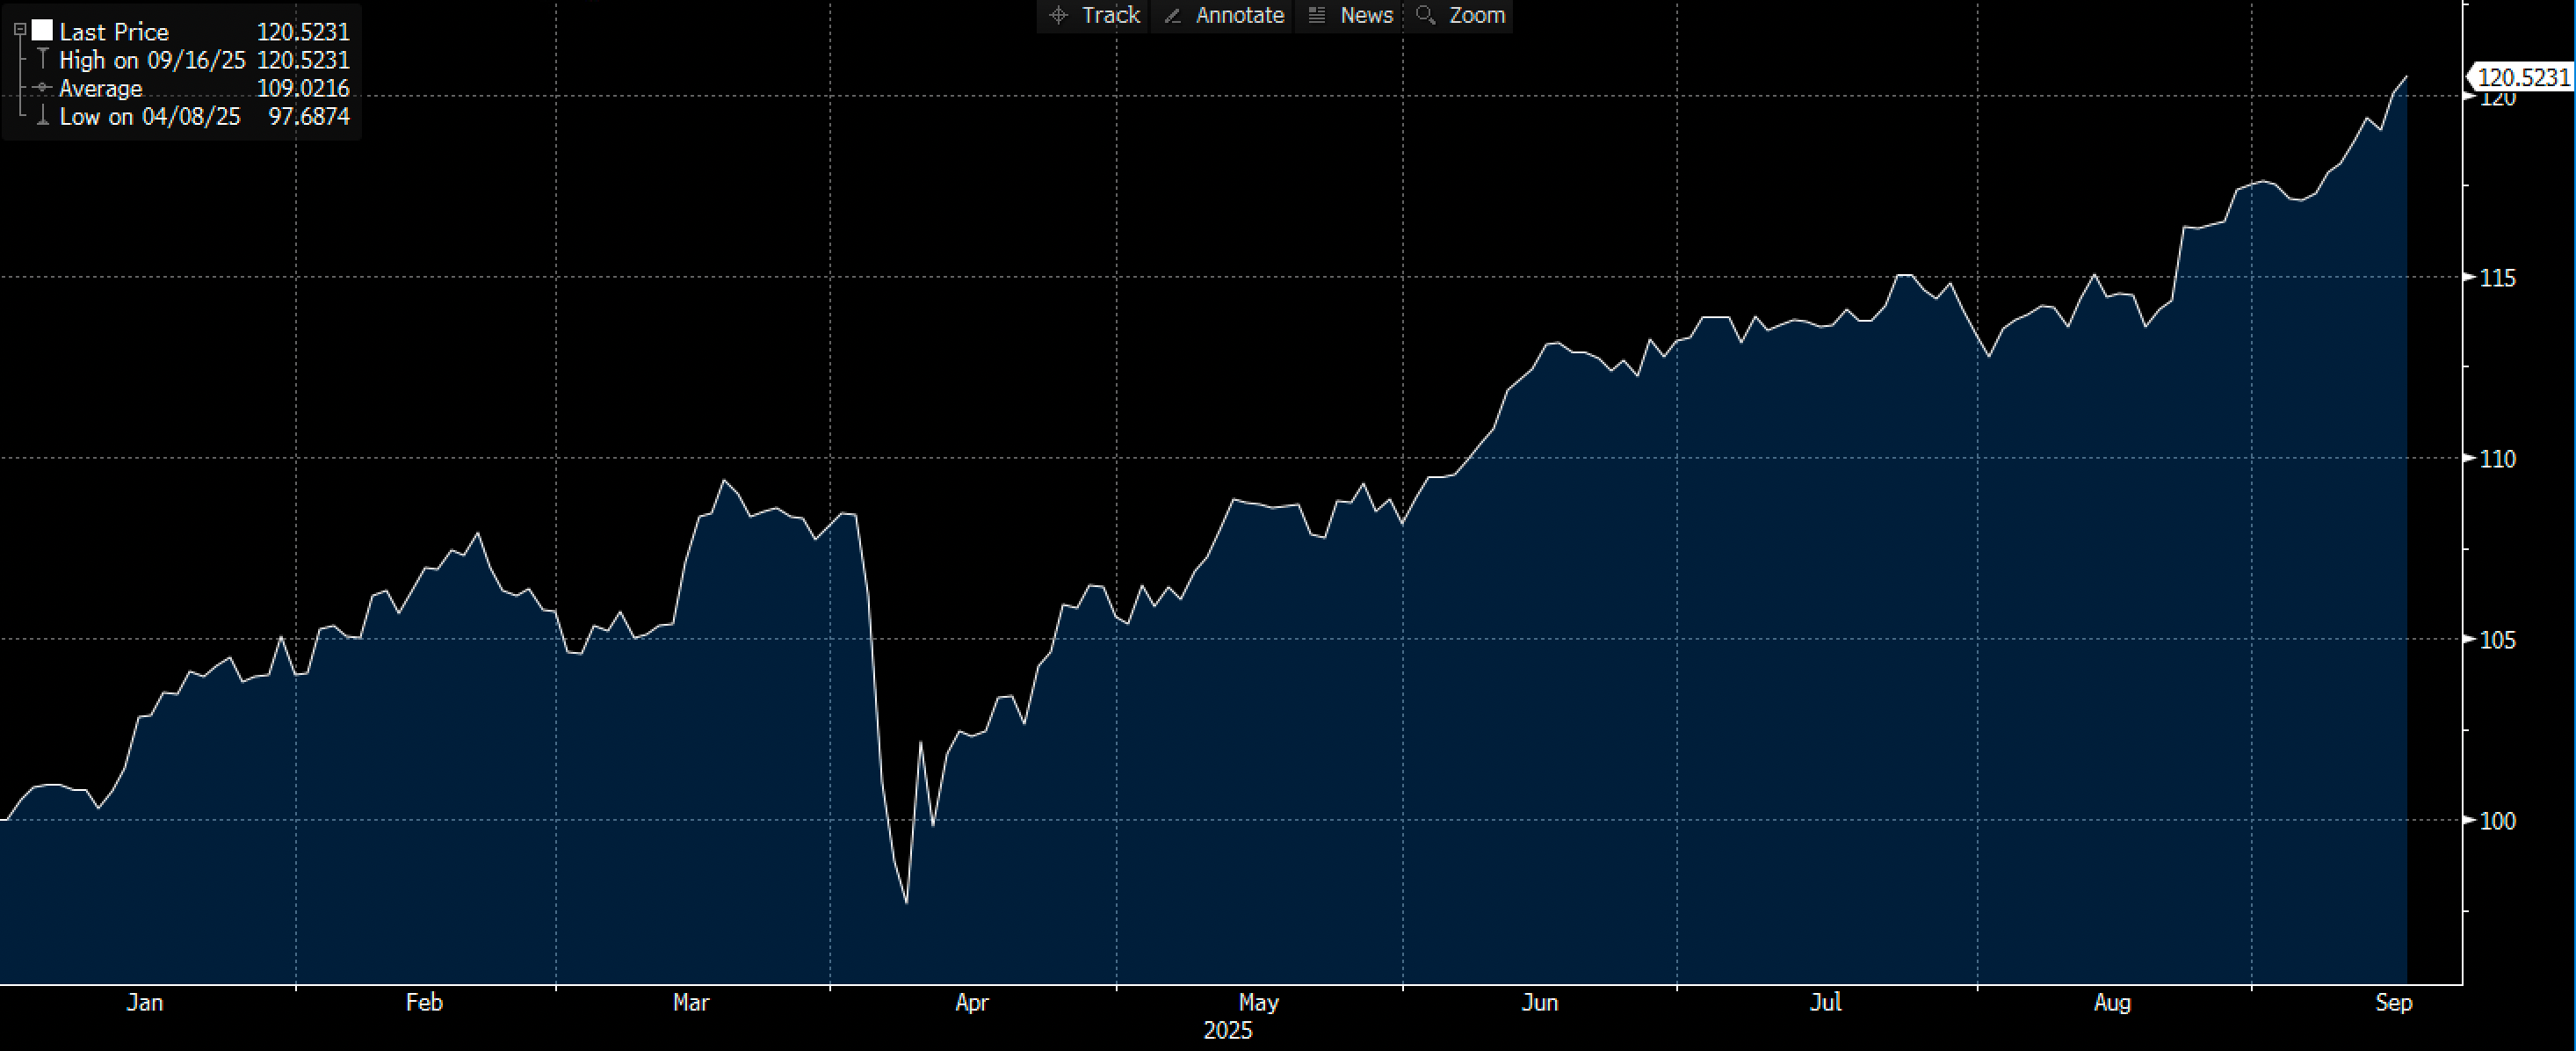Viewport: 2576px width, 1051px height.
Task: Collapse the legend with the minus box
Action: 19,31
